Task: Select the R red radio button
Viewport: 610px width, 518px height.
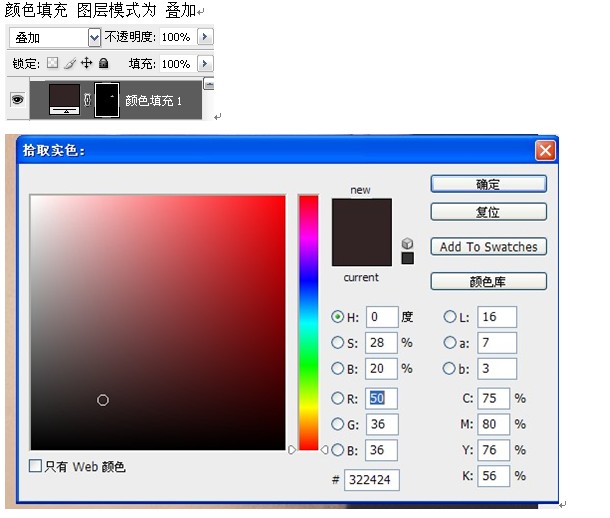Action: 337,398
